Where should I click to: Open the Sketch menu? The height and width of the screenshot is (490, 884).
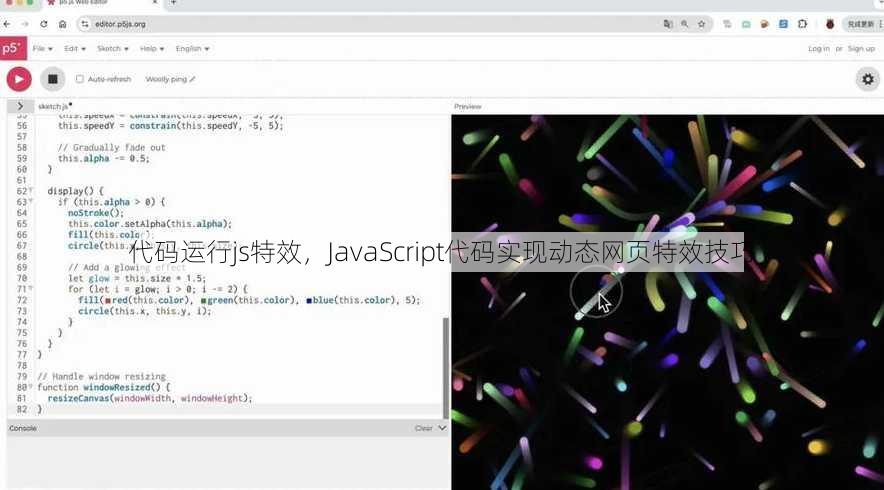(113, 49)
